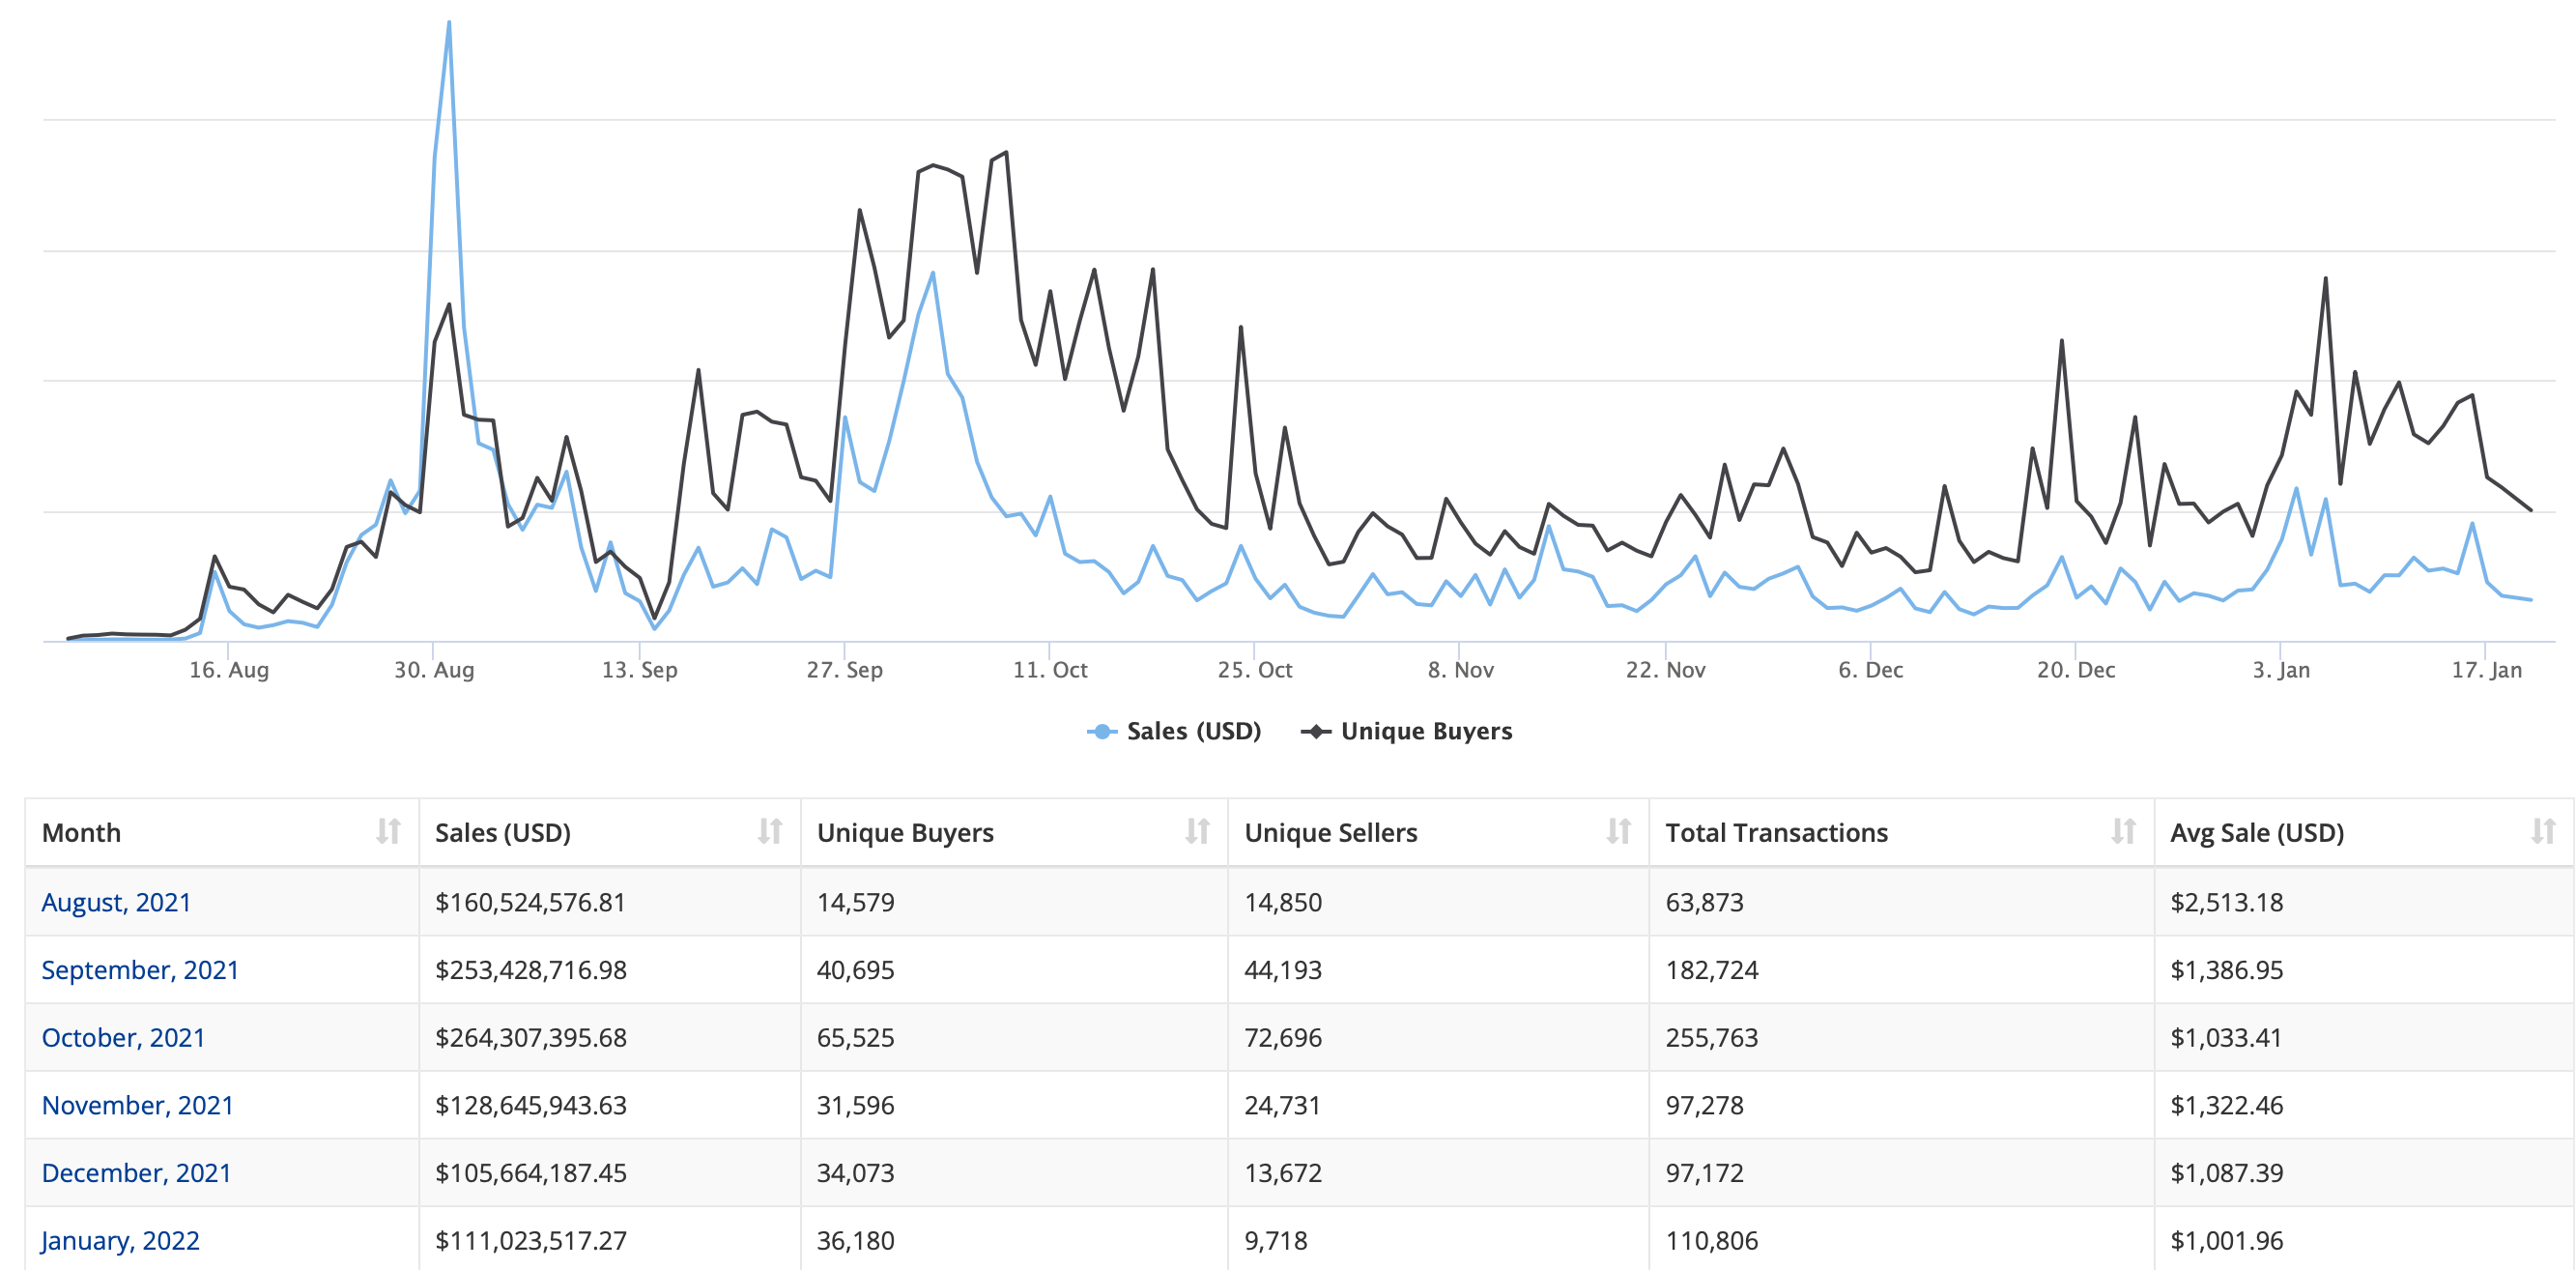
Task: Open the November, 2021 month link
Action: [137, 1105]
